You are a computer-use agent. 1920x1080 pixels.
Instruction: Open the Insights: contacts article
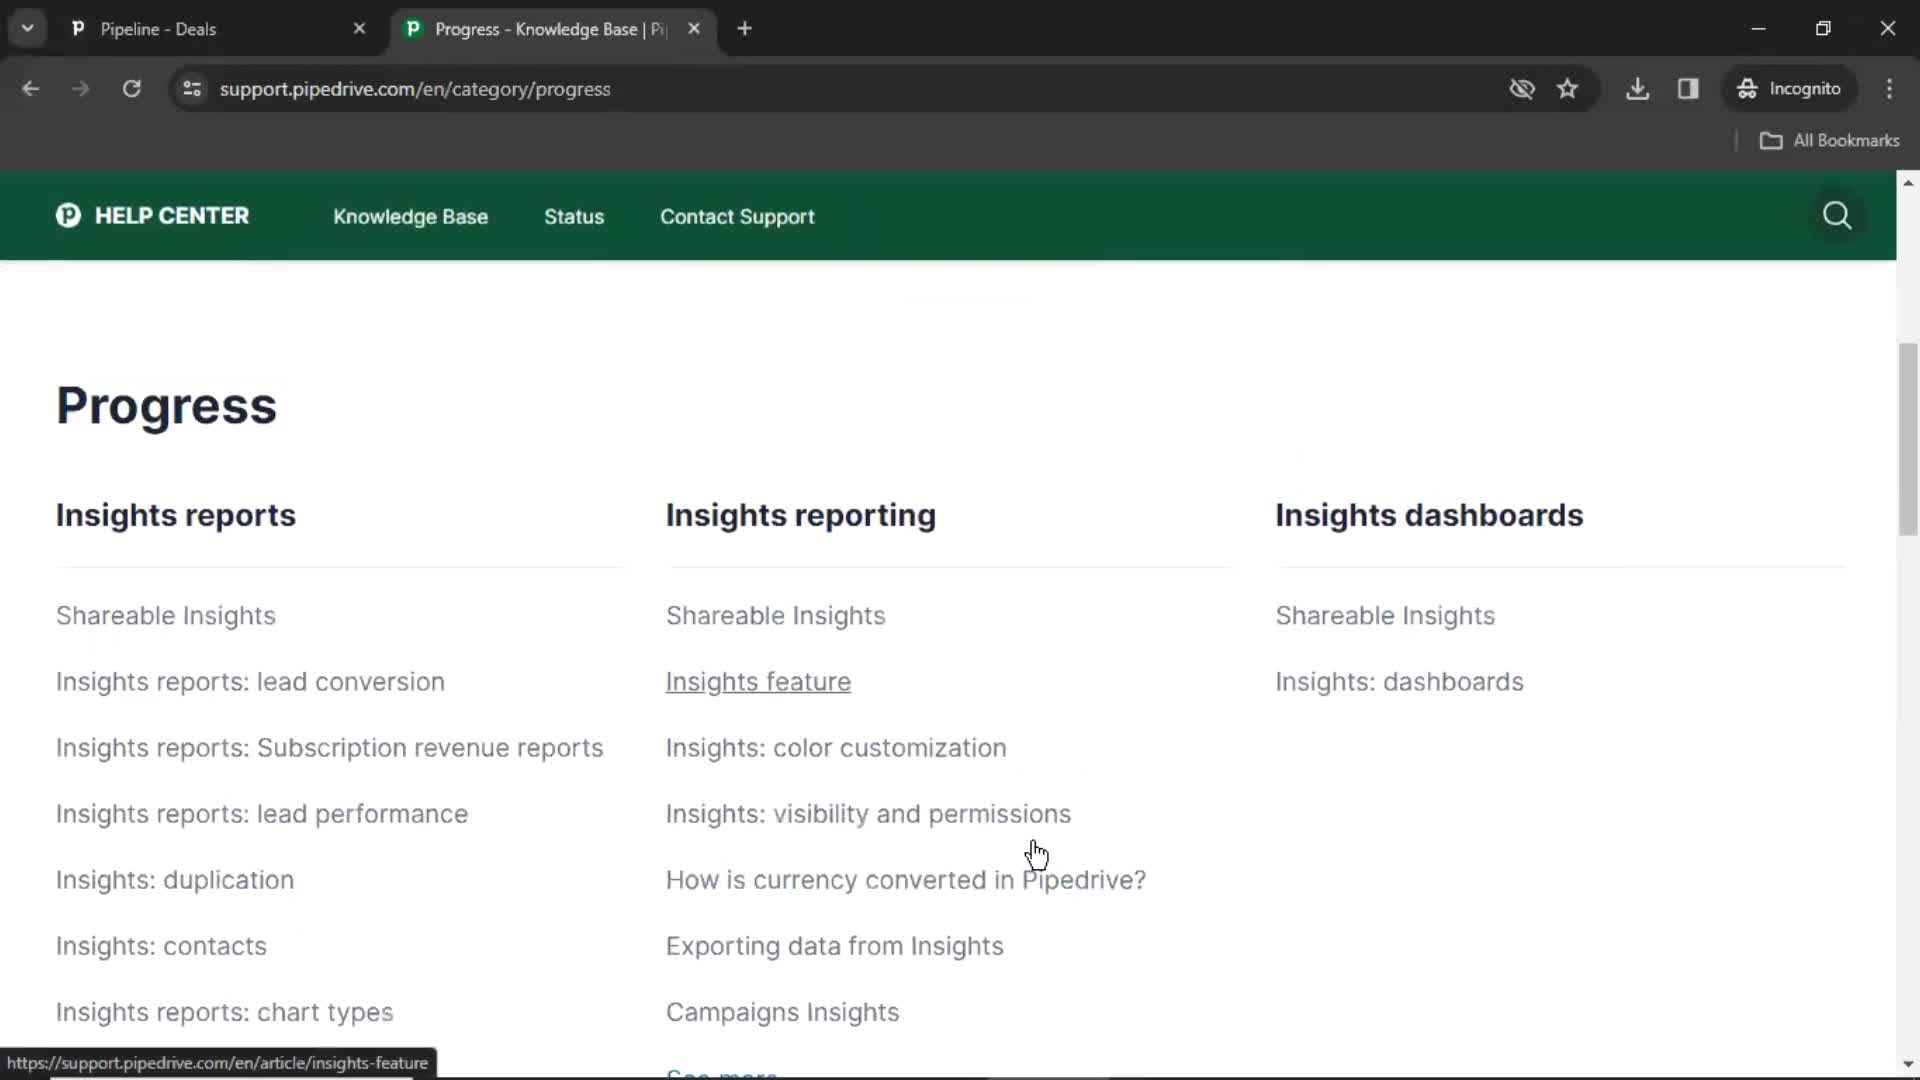coord(161,946)
